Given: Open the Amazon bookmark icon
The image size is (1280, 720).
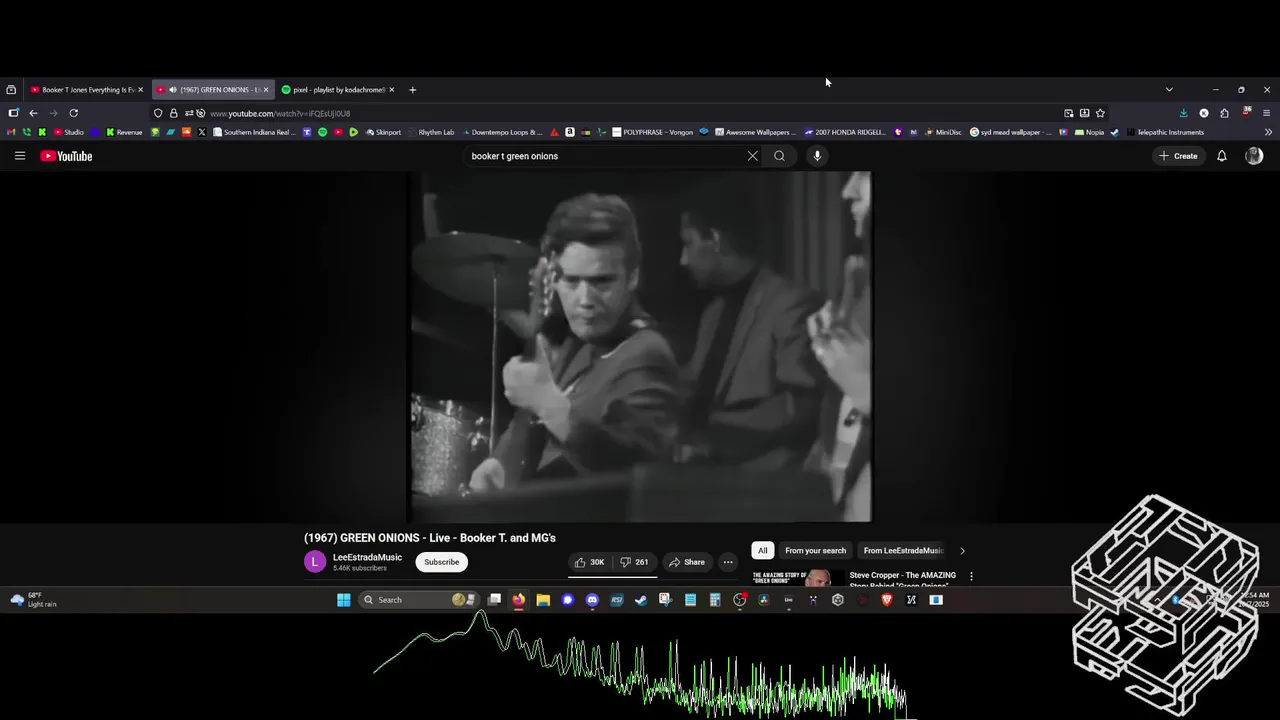Looking at the screenshot, I should coord(569,132).
